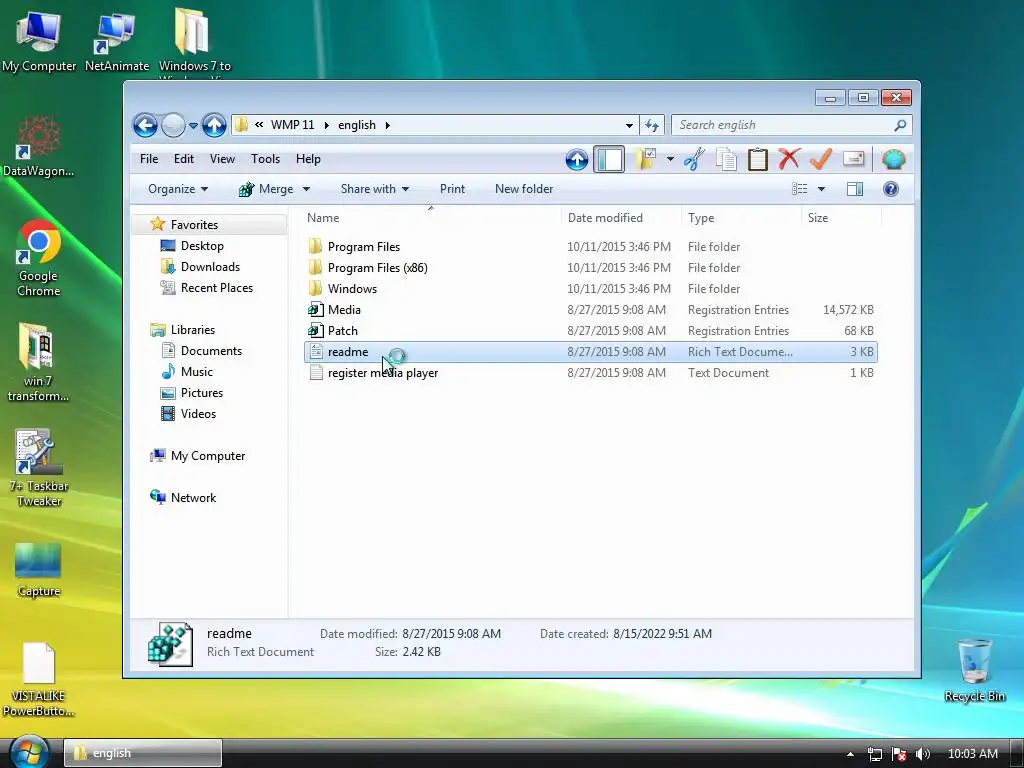Select the Windows folder in file list
This screenshot has height=768, width=1024.
[352, 289]
